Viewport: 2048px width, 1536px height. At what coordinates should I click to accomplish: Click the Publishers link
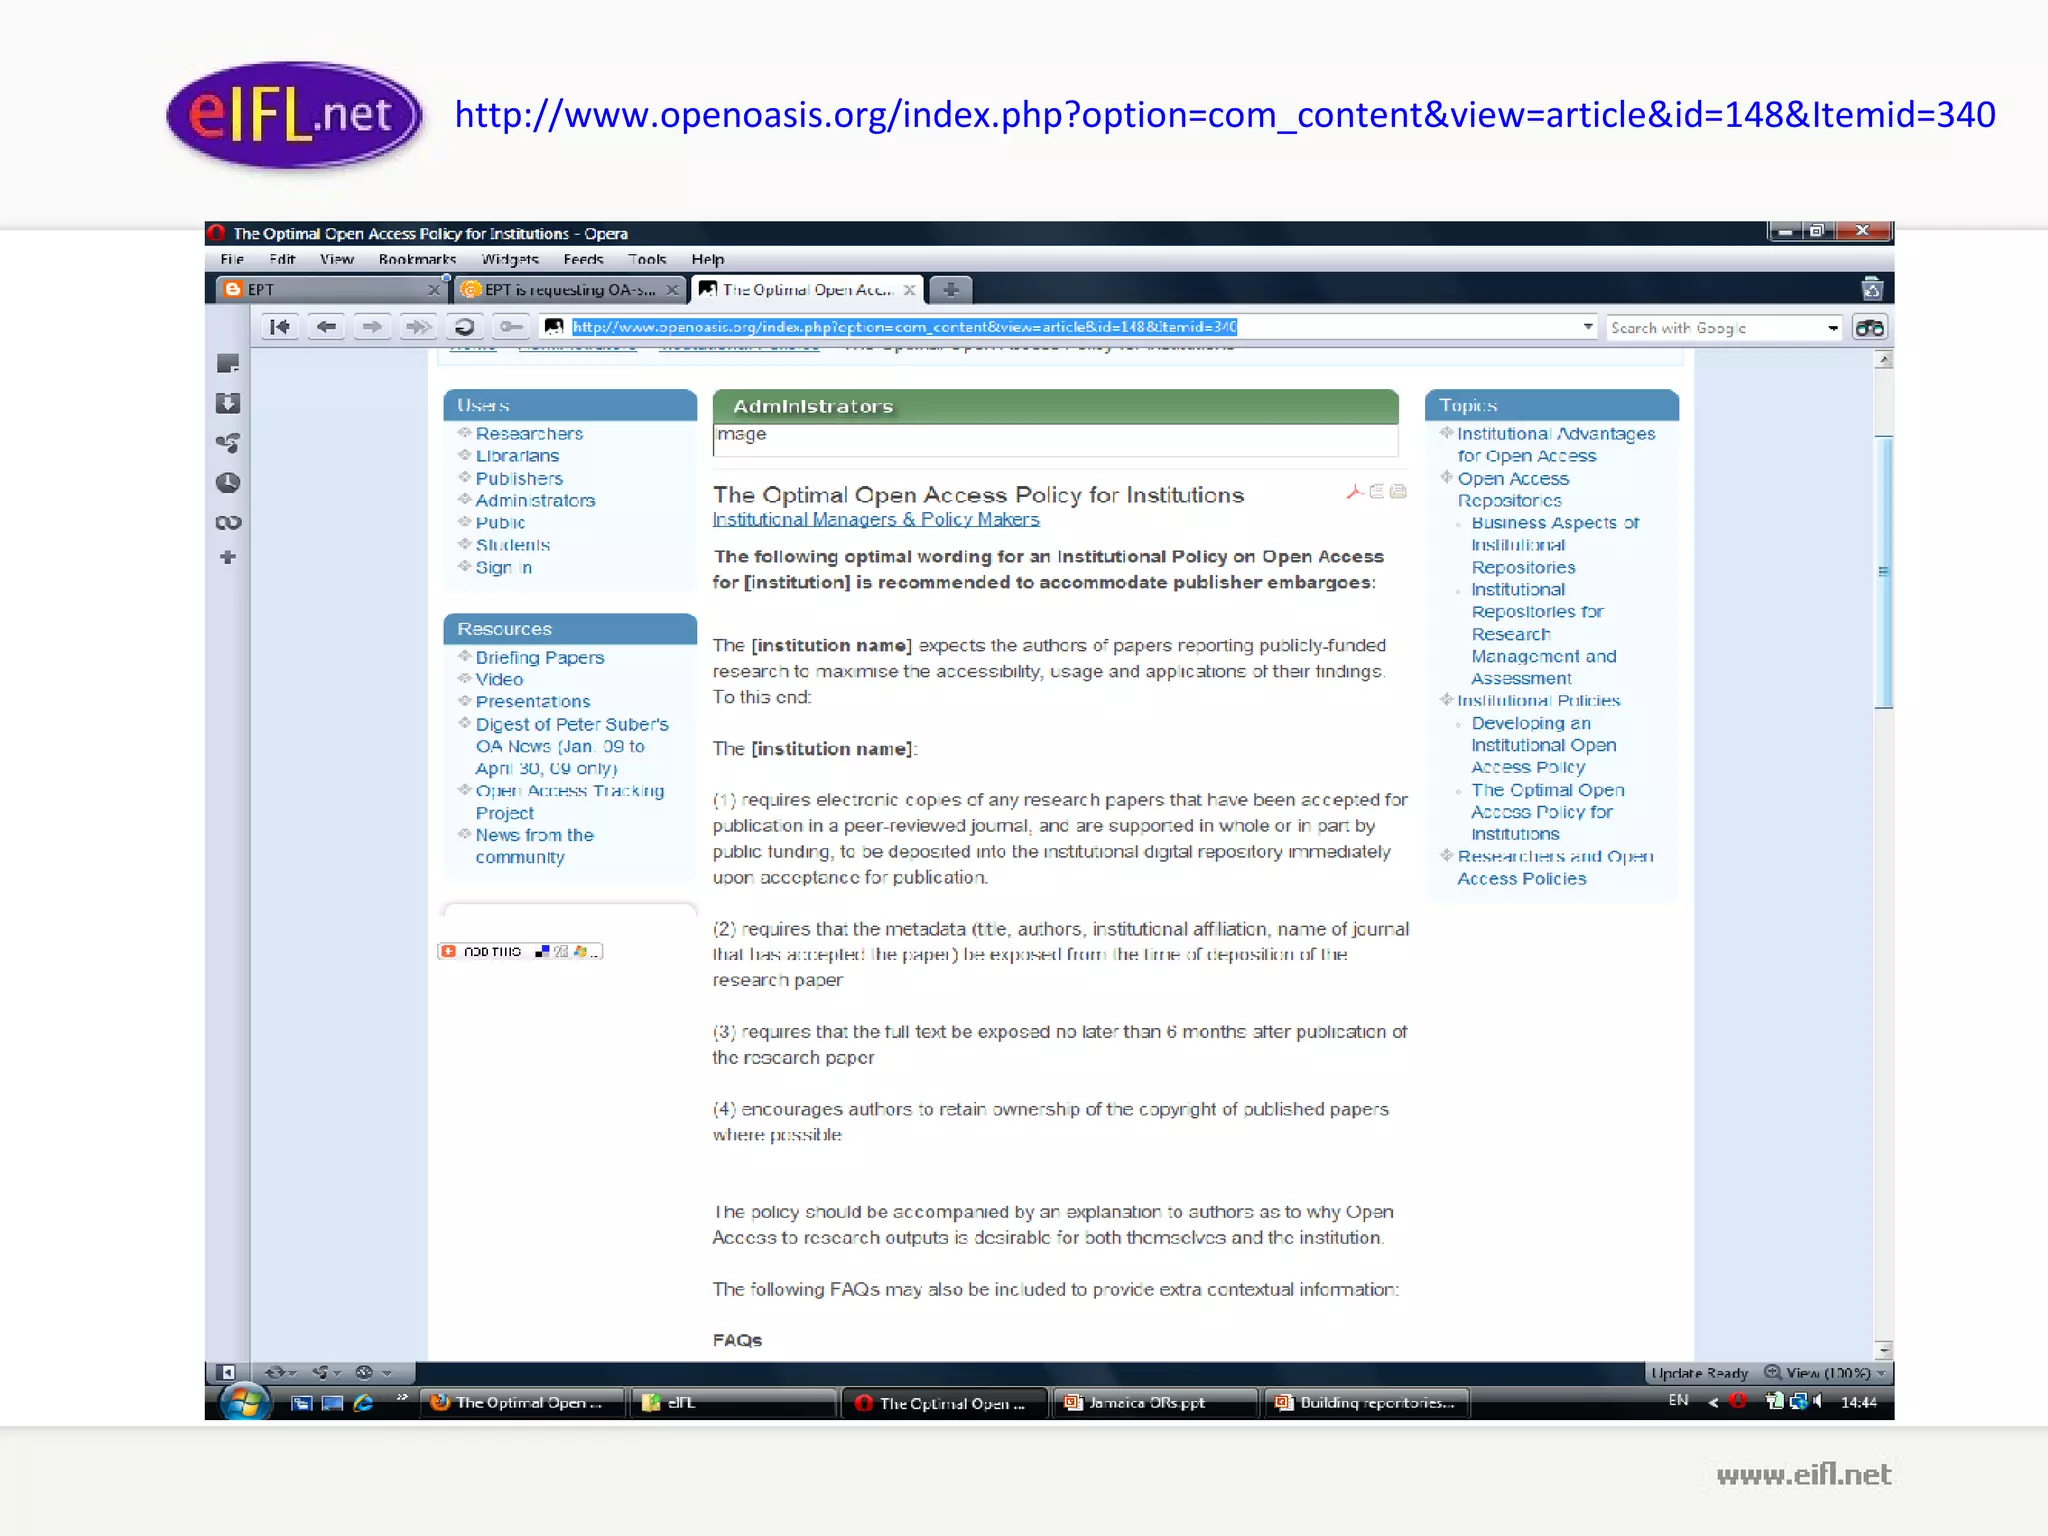[519, 478]
